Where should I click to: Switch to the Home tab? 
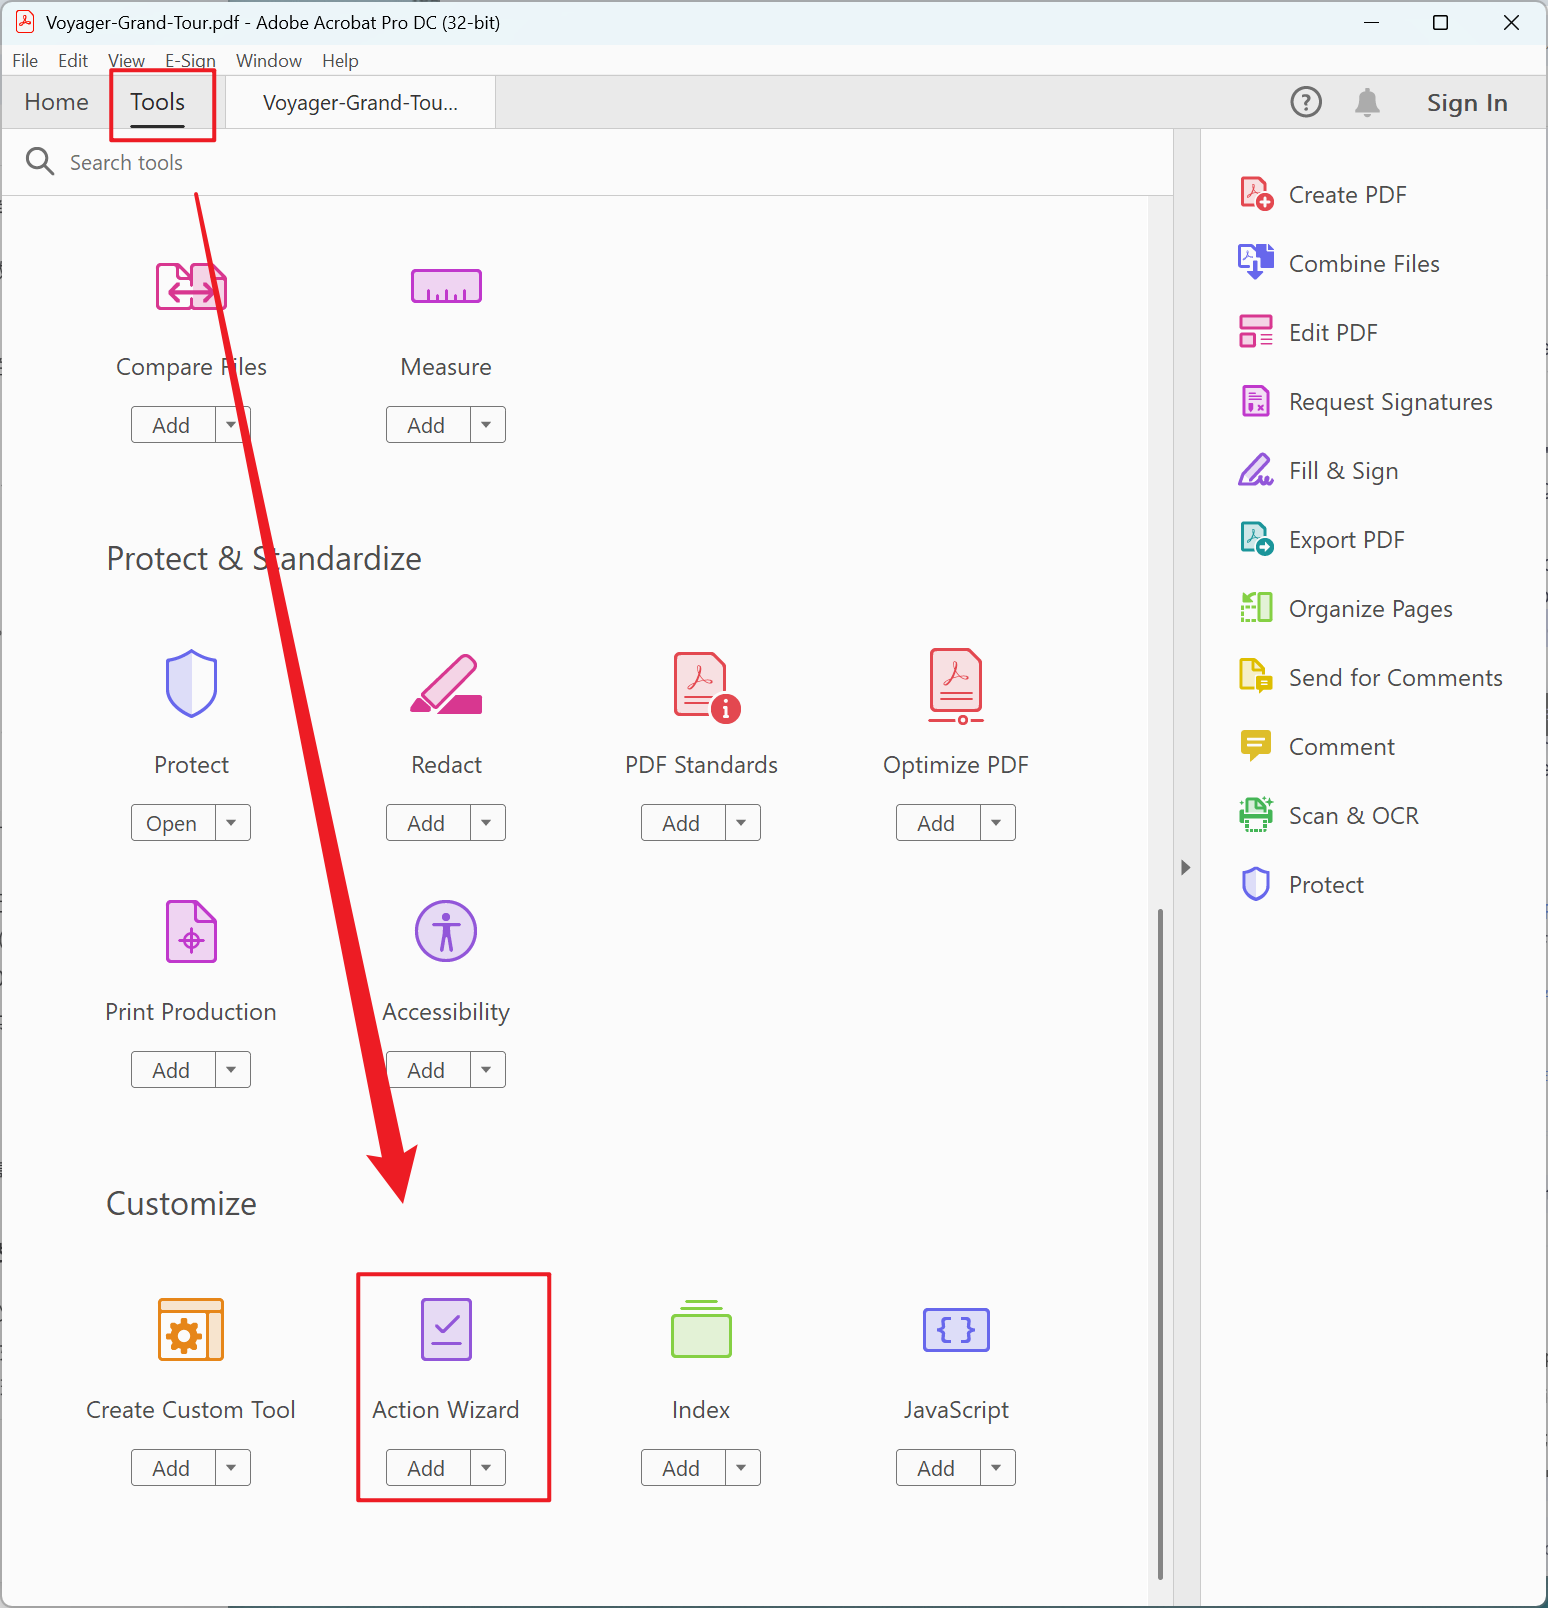(x=57, y=102)
